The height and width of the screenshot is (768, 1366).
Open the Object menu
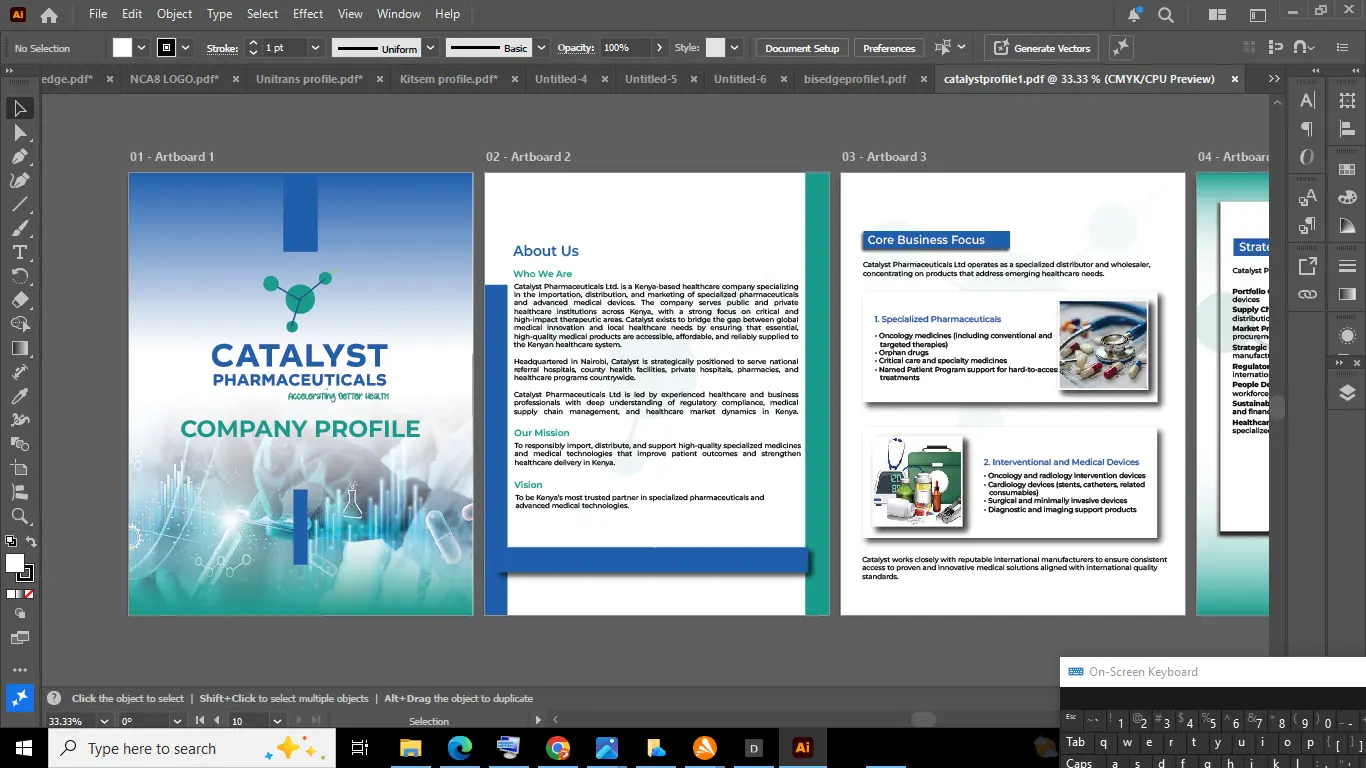174,14
